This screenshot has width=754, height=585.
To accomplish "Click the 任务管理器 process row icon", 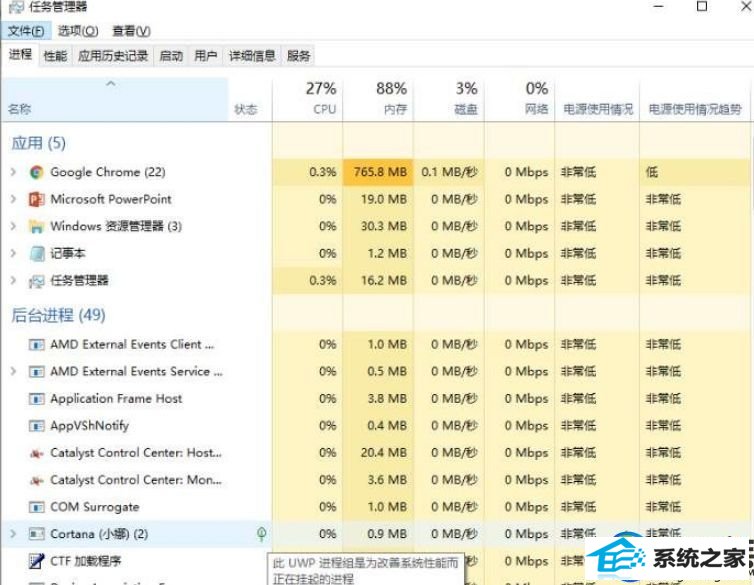I will (37, 281).
